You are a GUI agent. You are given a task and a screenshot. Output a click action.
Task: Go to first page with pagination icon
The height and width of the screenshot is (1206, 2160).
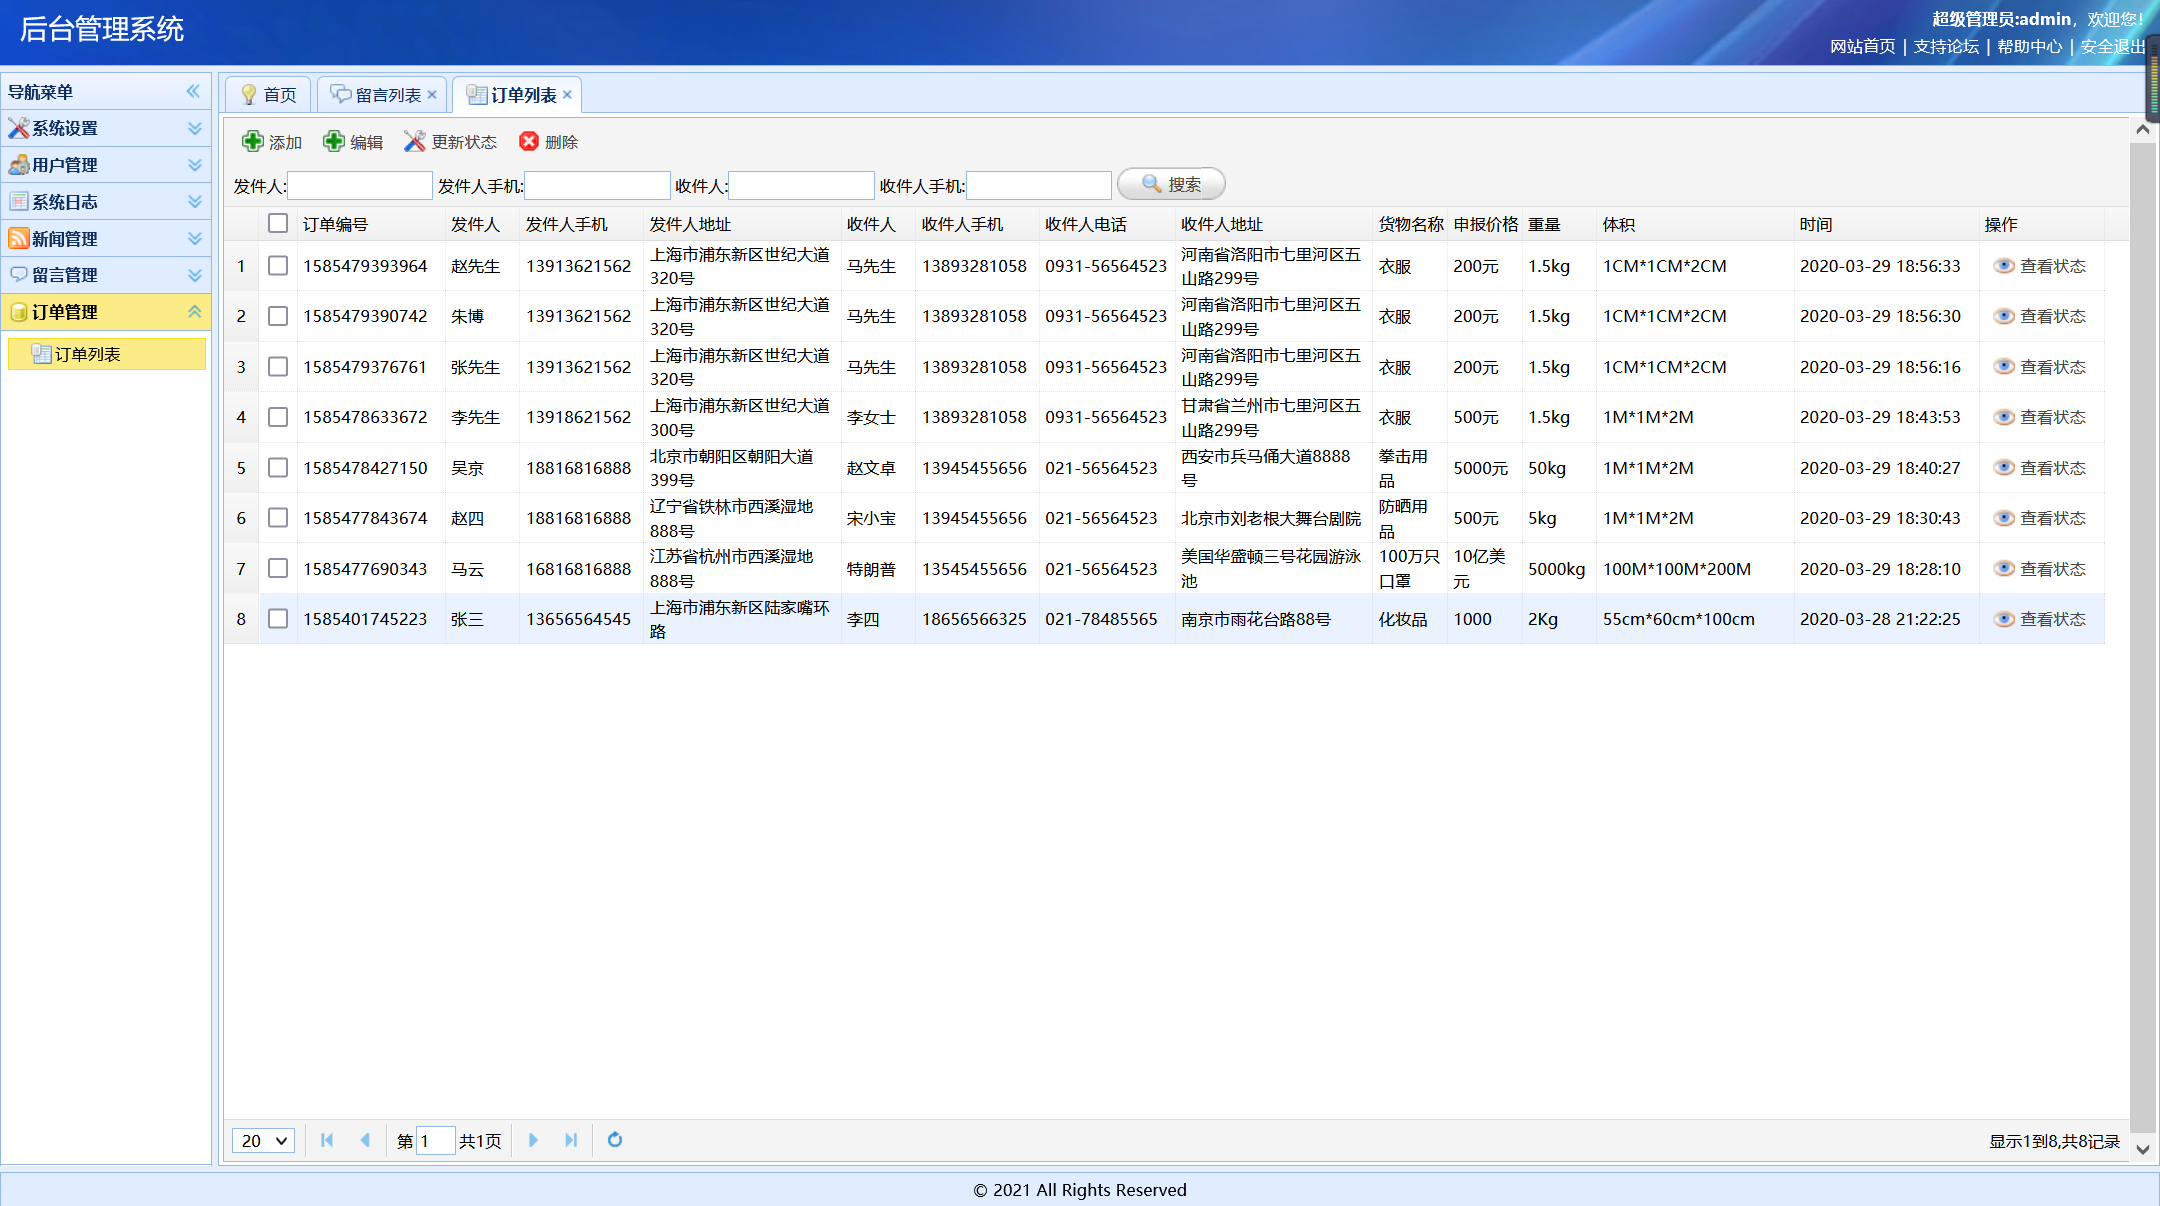327,1140
